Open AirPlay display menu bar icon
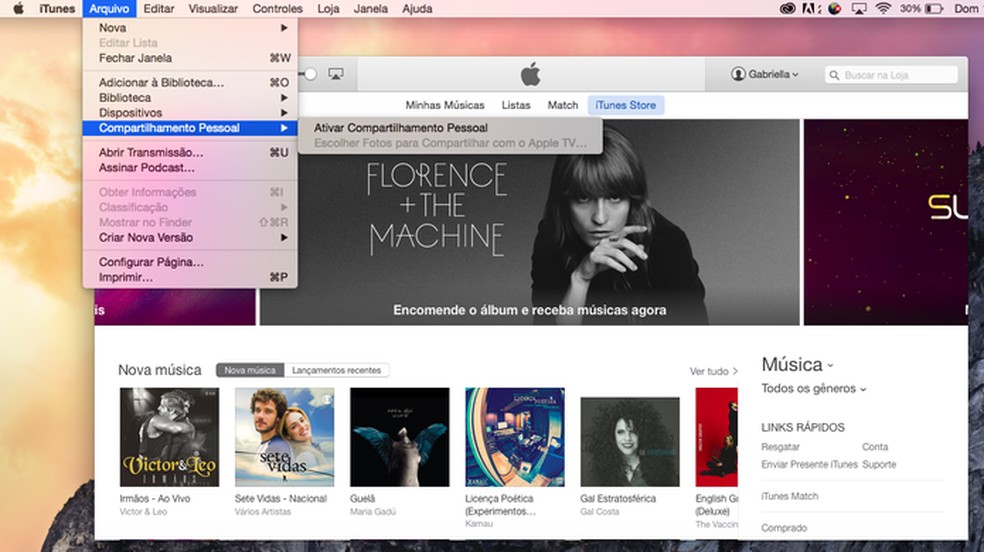The image size is (984, 552). [858, 8]
